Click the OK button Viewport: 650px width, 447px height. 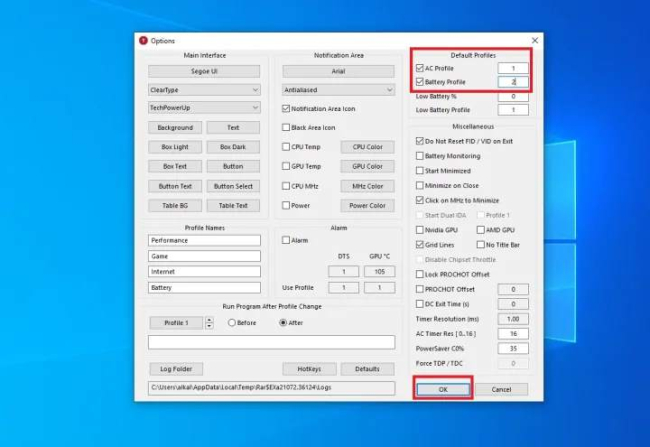pos(443,389)
